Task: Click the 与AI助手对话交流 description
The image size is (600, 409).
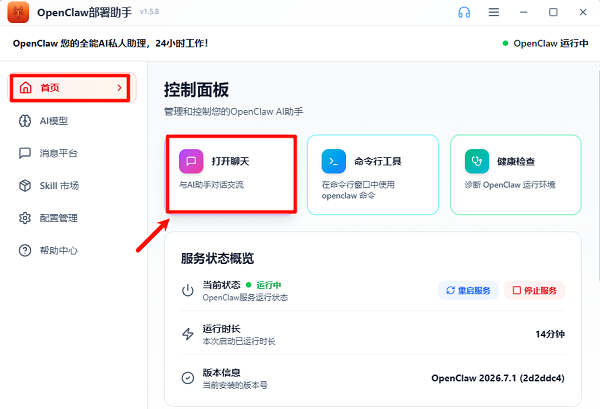Action: [211, 185]
